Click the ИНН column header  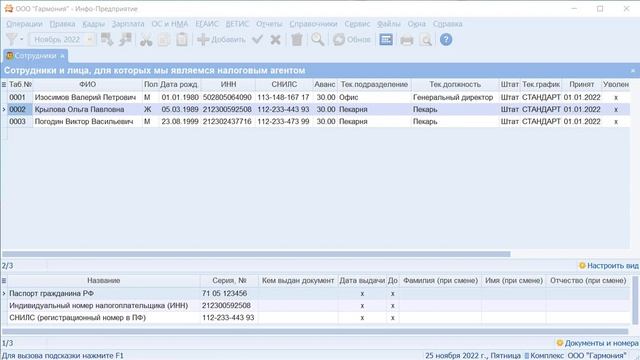pos(228,84)
